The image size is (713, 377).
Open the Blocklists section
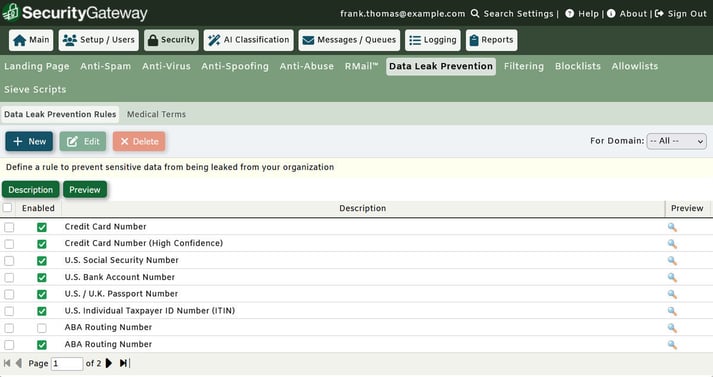pos(577,66)
